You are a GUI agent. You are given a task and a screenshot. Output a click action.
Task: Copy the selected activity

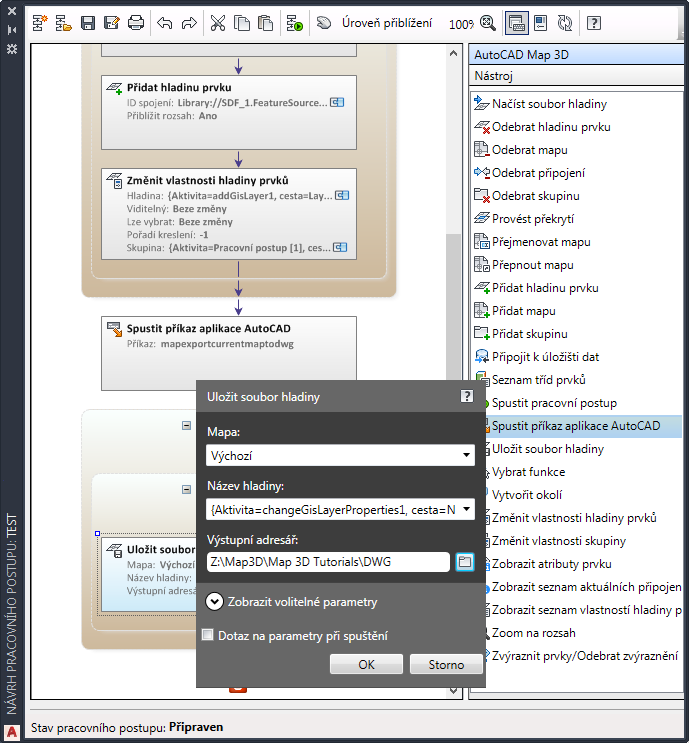click(242, 23)
